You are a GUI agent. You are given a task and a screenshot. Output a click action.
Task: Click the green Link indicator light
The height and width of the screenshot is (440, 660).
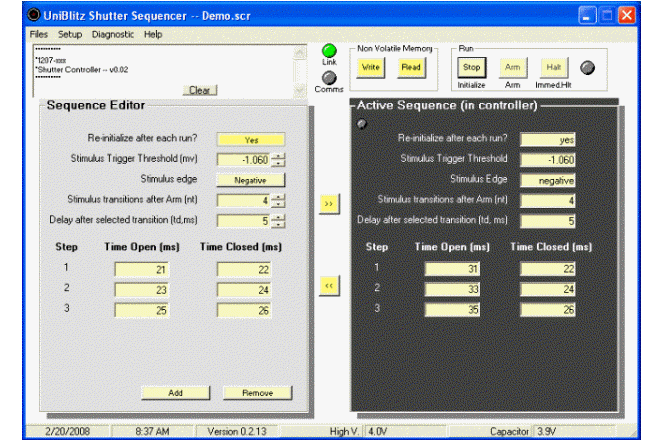(329, 50)
